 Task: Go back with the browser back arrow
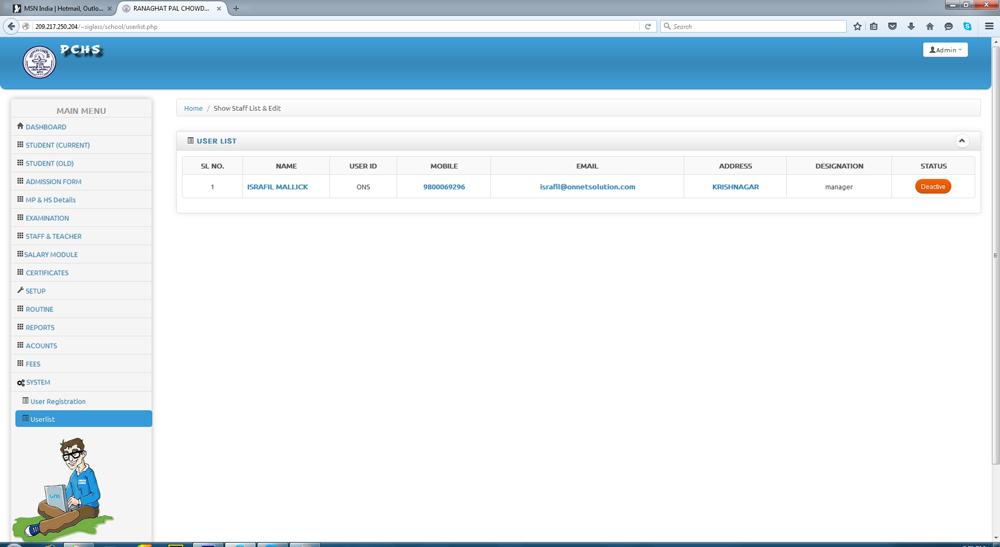tap(11, 26)
